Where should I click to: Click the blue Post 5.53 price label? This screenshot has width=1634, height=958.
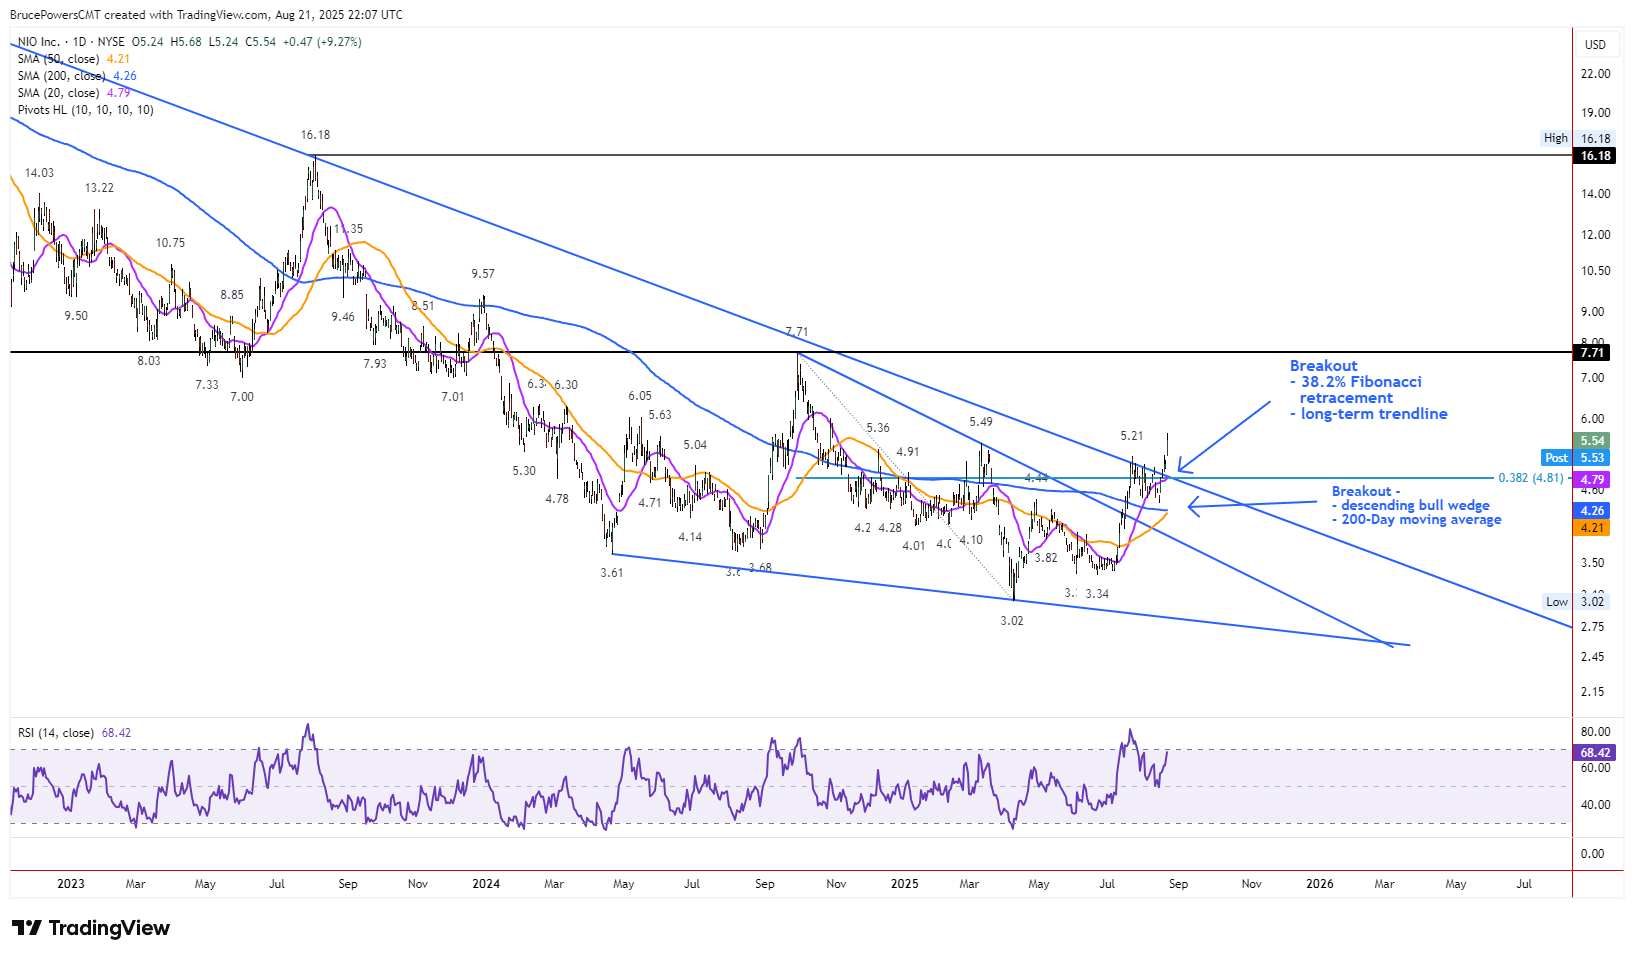(x=1575, y=458)
